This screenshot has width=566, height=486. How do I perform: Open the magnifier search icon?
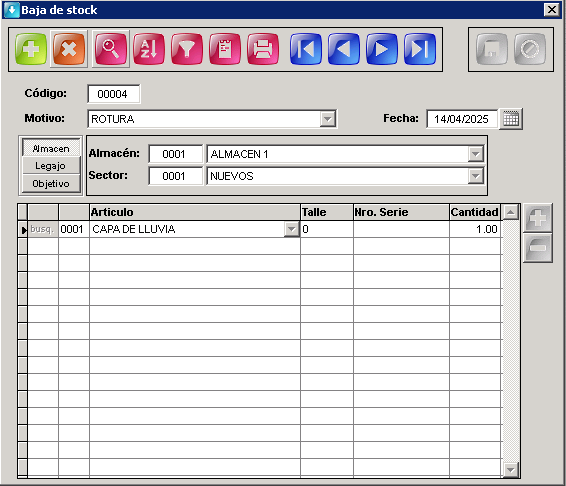click(x=111, y=49)
